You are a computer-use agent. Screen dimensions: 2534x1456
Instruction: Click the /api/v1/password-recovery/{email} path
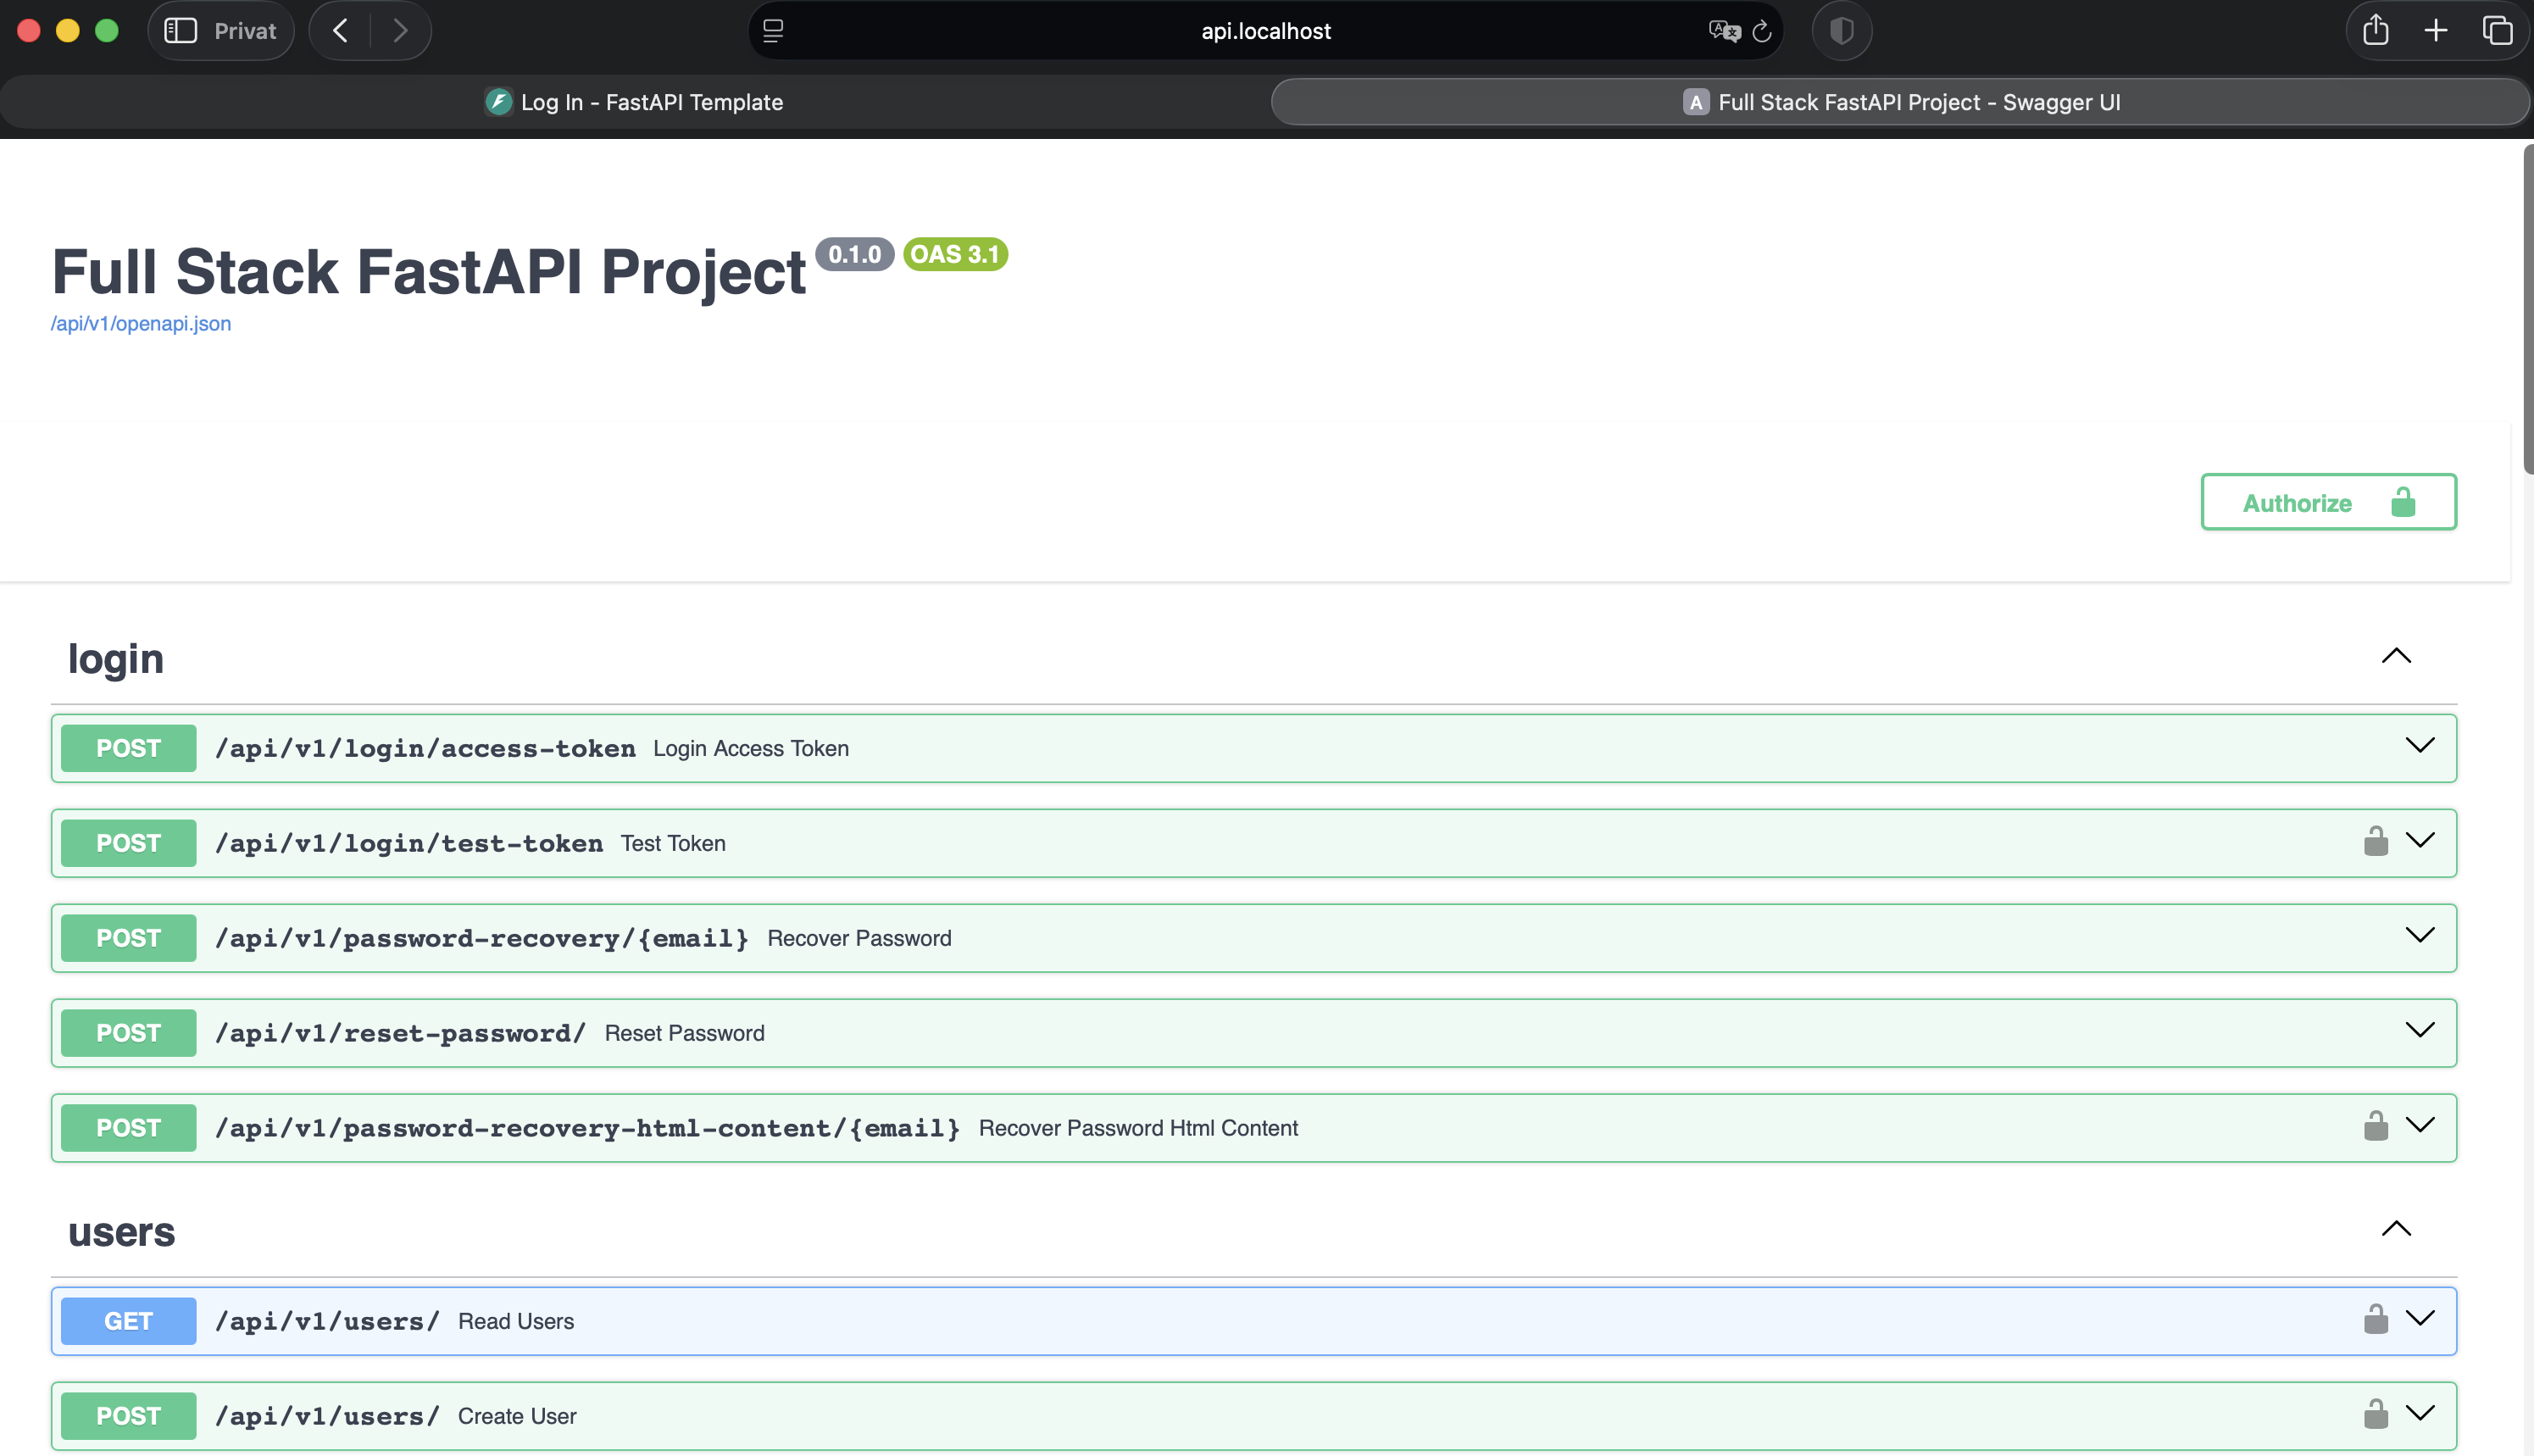point(482,938)
